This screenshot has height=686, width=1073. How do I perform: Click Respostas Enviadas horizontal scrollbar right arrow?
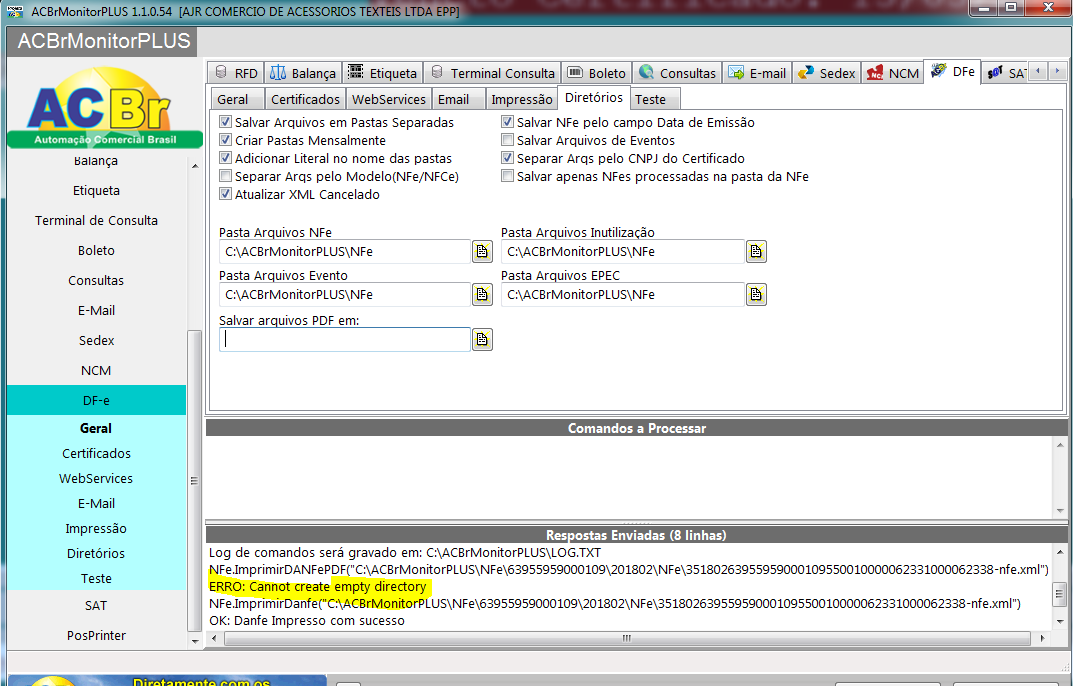(x=1042, y=638)
